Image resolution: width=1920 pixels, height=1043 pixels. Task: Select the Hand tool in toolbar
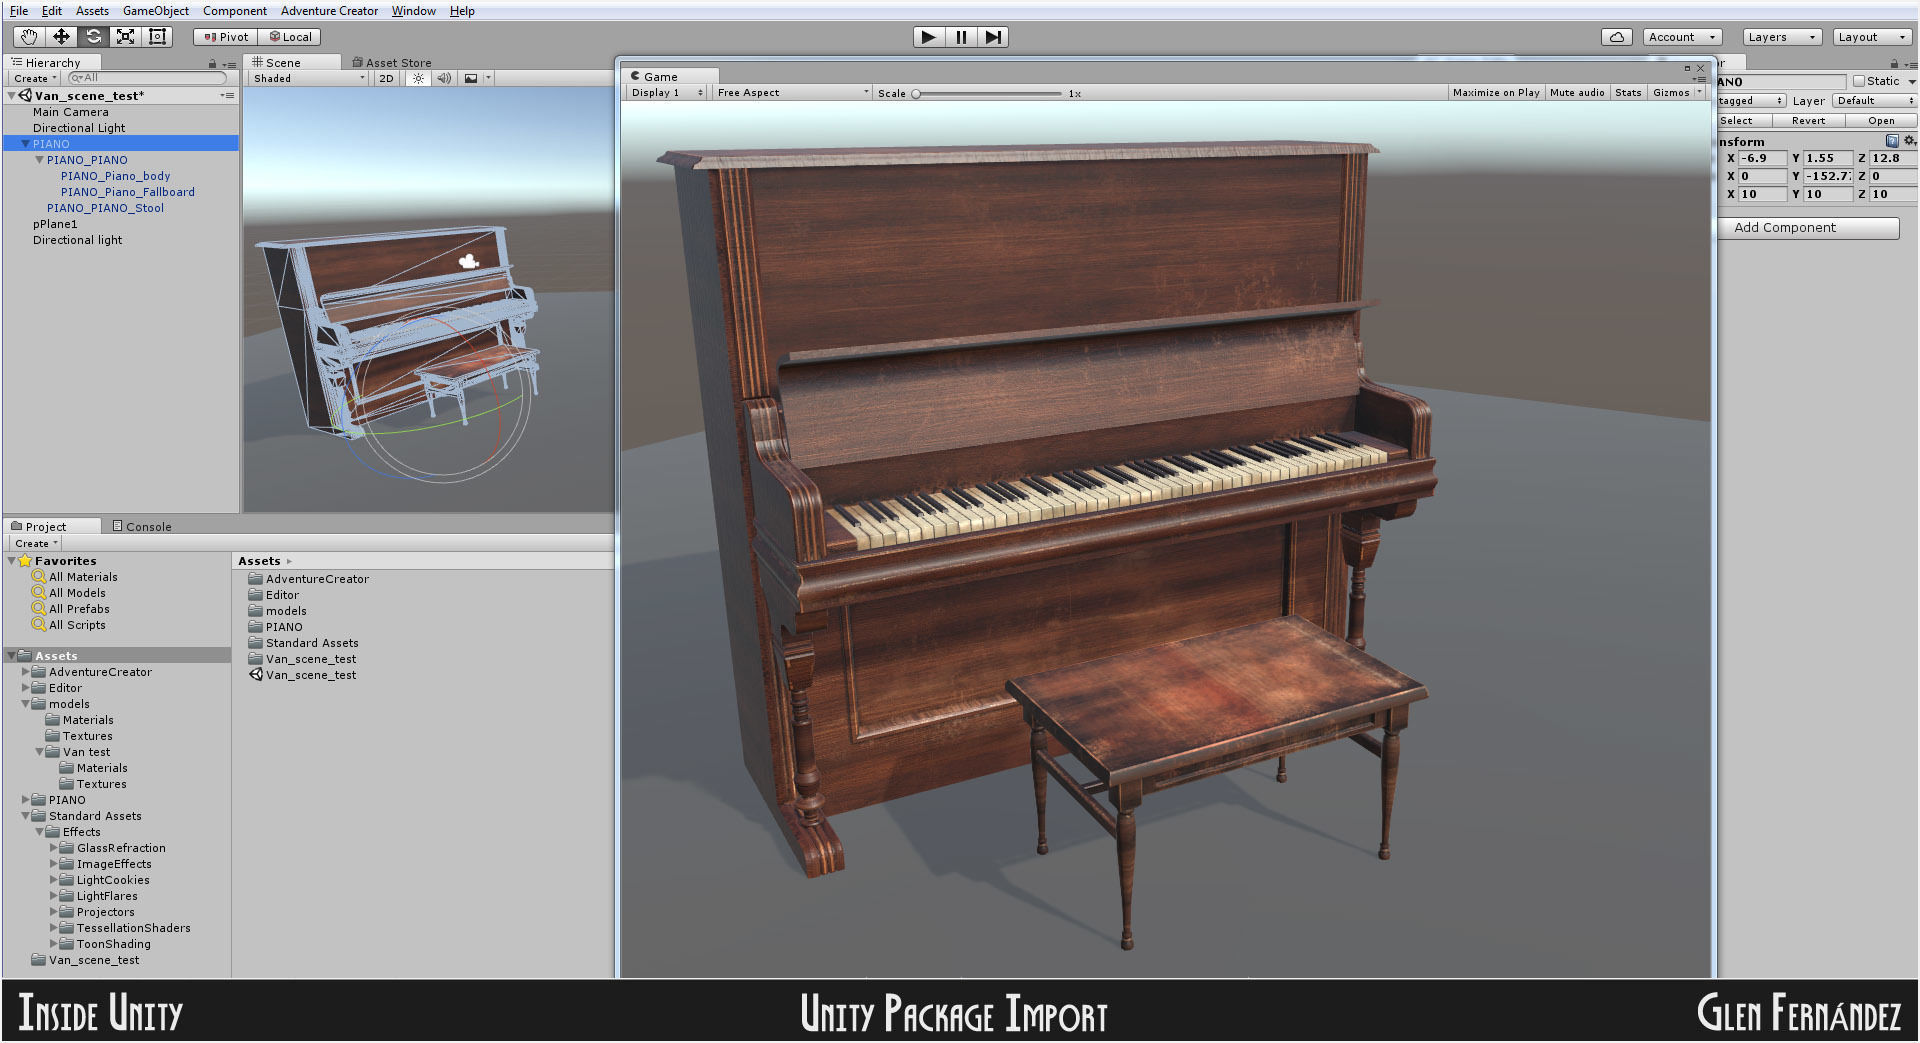click(x=29, y=37)
